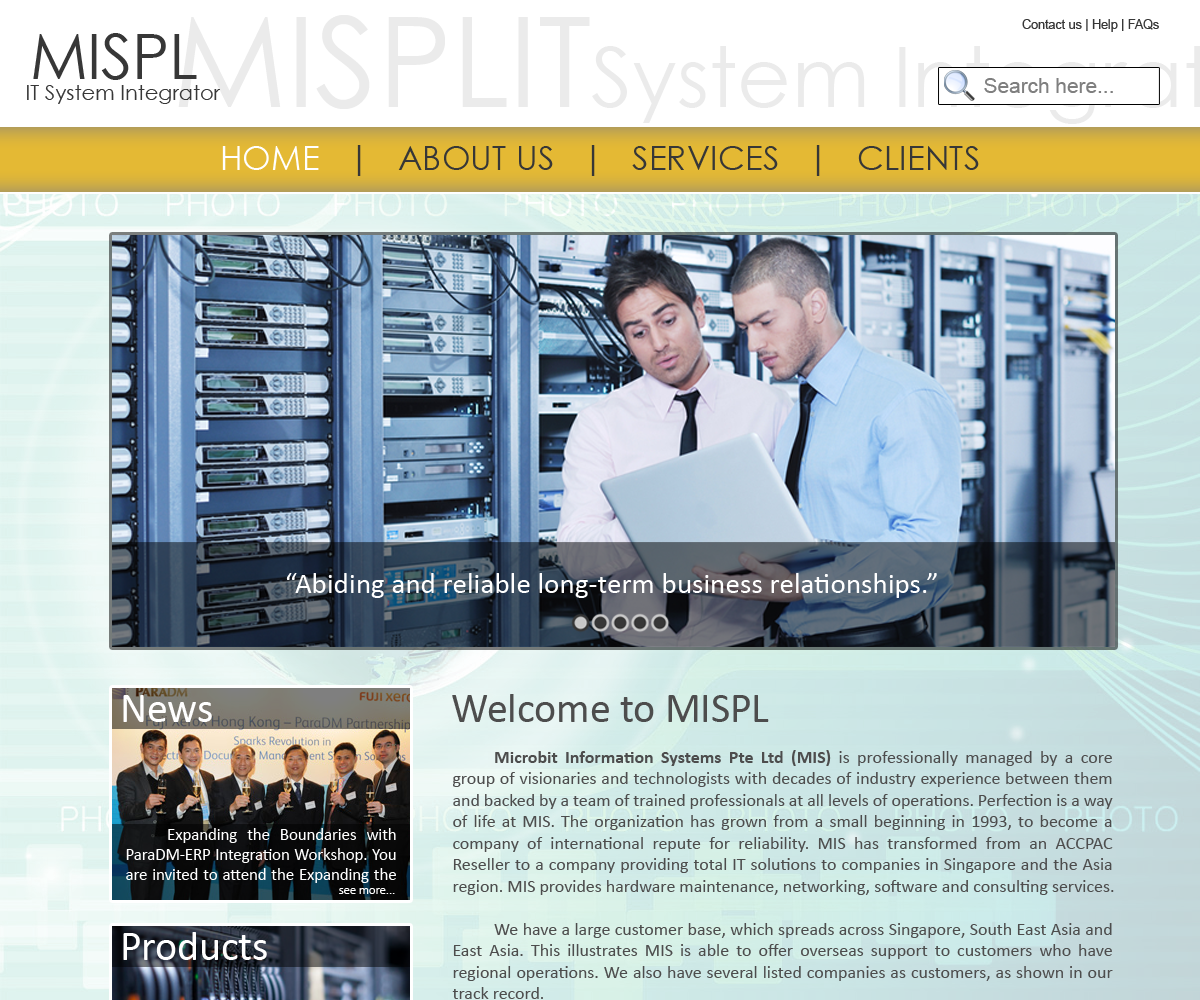Click the bold Microbit Information Systems Pte Ltd text
Image resolution: width=1200 pixels, height=1000 pixels.
[x=662, y=757]
